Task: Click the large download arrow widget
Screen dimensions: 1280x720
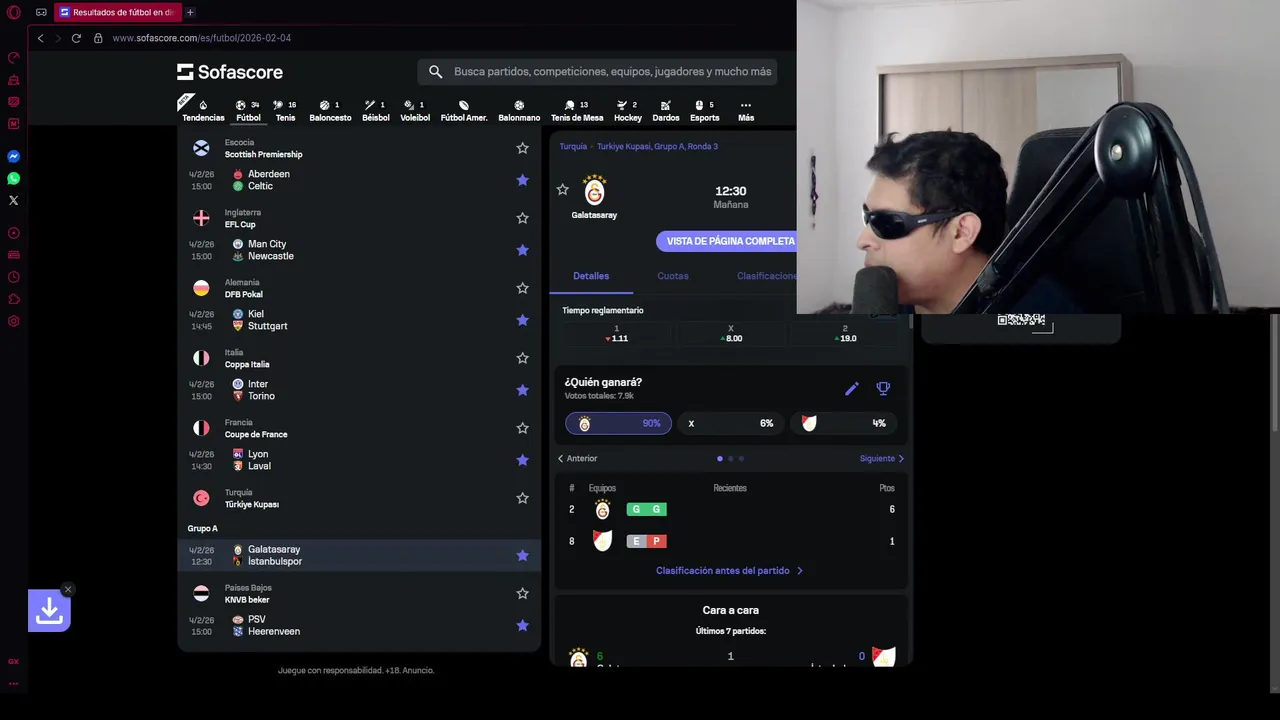Action: tap(49, 611)
